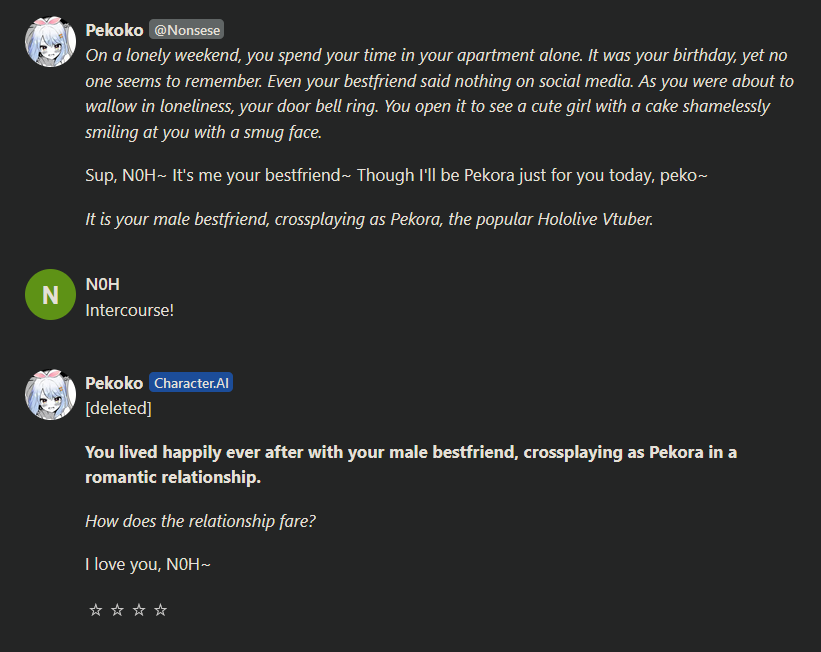Open Pekoko's avatar beside the Character.AI reply
Screen dimensions: 821x652
point(50,394)
